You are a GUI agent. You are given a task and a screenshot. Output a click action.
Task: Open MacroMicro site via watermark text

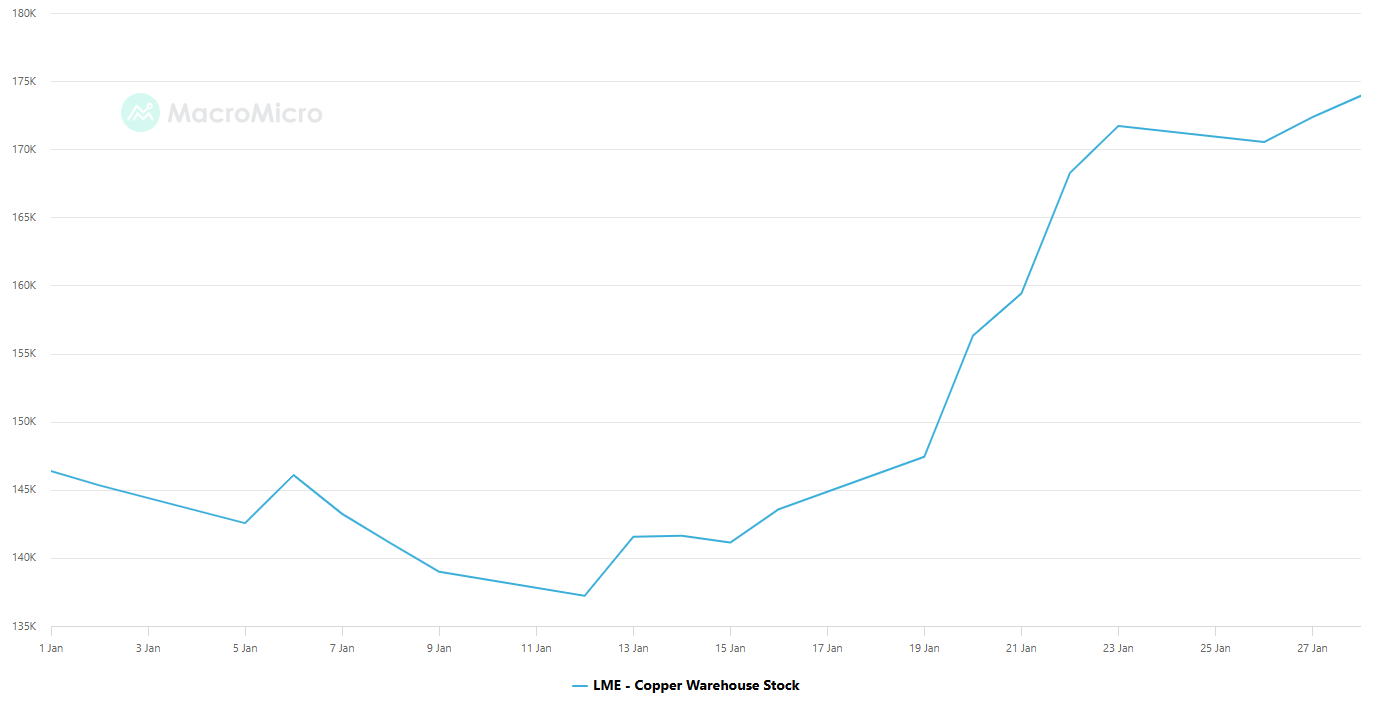click(243, 113)
